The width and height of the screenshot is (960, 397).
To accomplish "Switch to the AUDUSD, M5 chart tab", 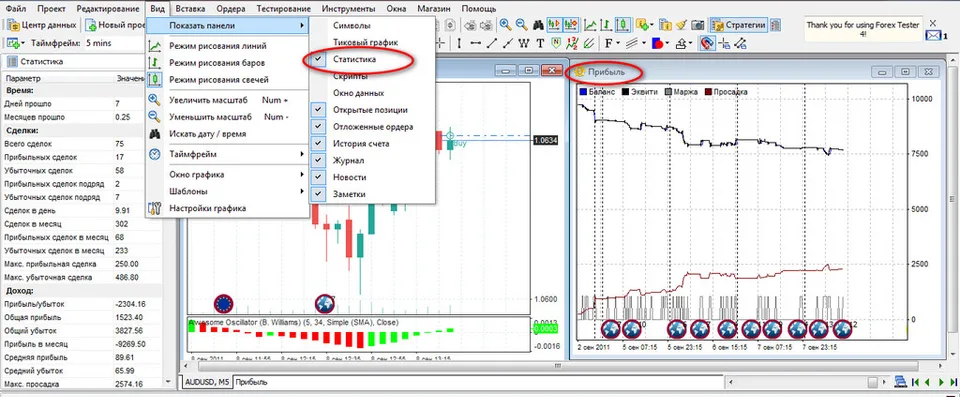I will coord(207,382).
